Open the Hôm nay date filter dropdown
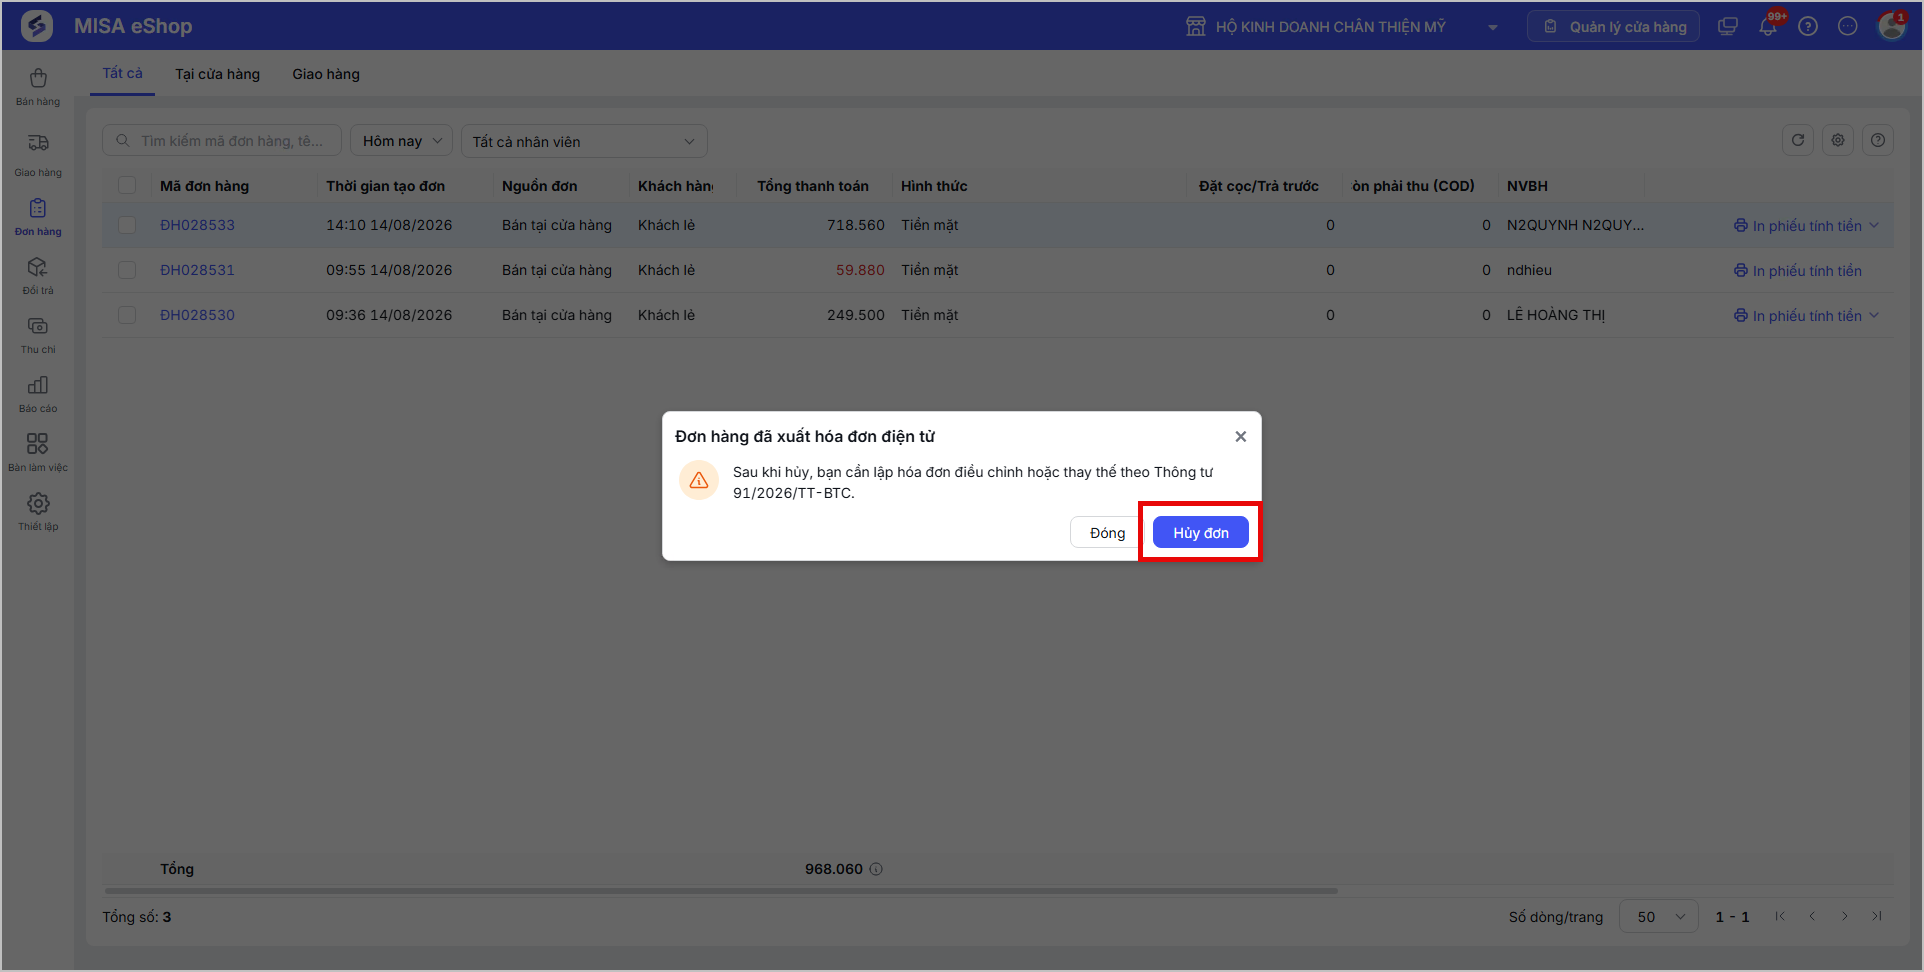Screen dimensions: 1924x972 tap(401, 141)
